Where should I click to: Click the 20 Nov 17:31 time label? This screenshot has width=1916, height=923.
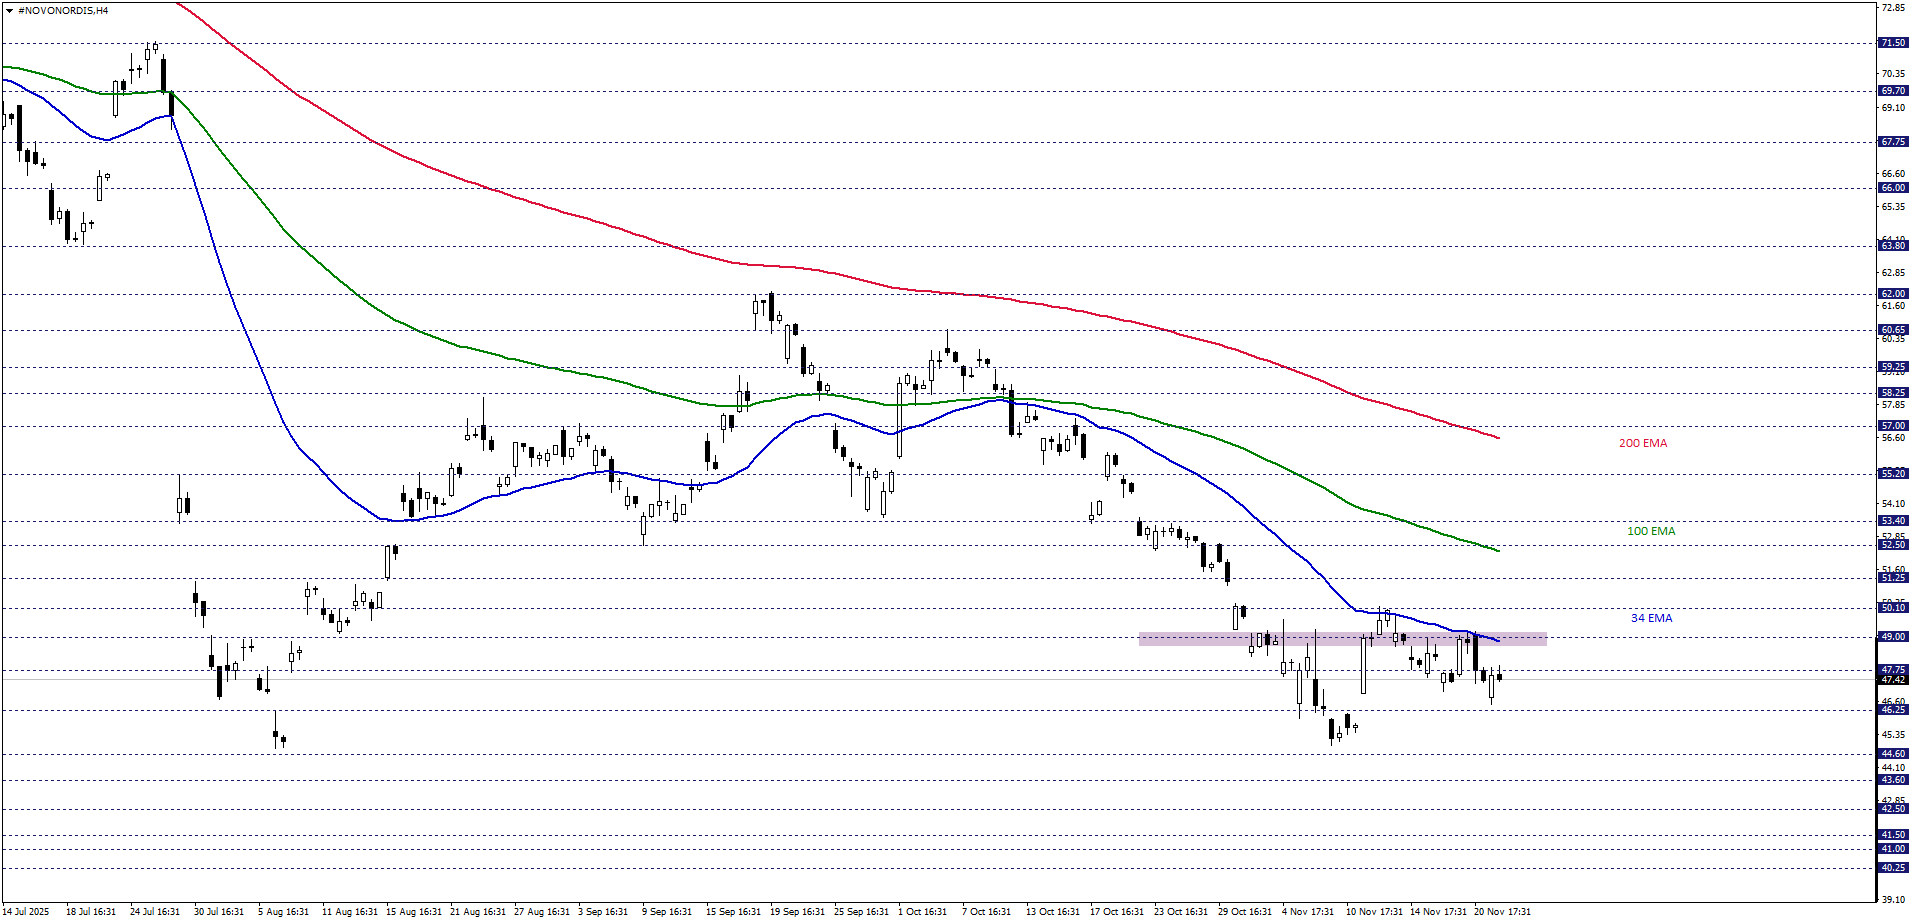pyautogui.click(x=1502, y=912)
